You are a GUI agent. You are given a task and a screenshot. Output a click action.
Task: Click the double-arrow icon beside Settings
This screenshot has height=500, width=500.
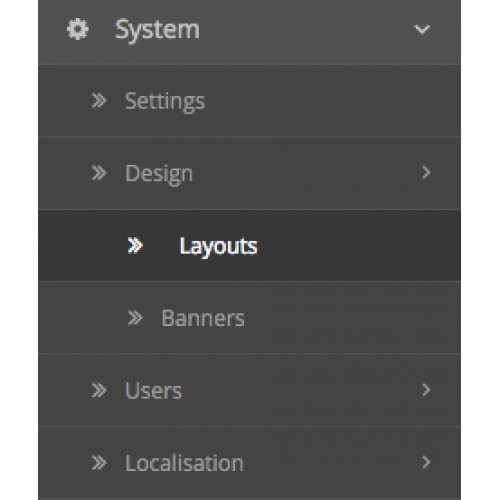click(x=99, y=101)
